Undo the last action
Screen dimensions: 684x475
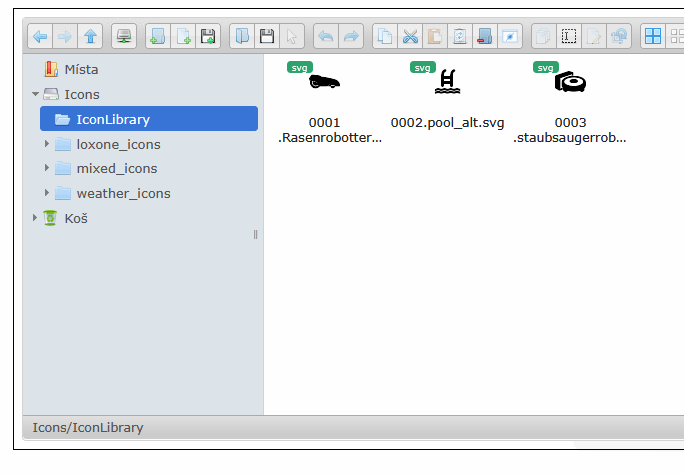326,36
